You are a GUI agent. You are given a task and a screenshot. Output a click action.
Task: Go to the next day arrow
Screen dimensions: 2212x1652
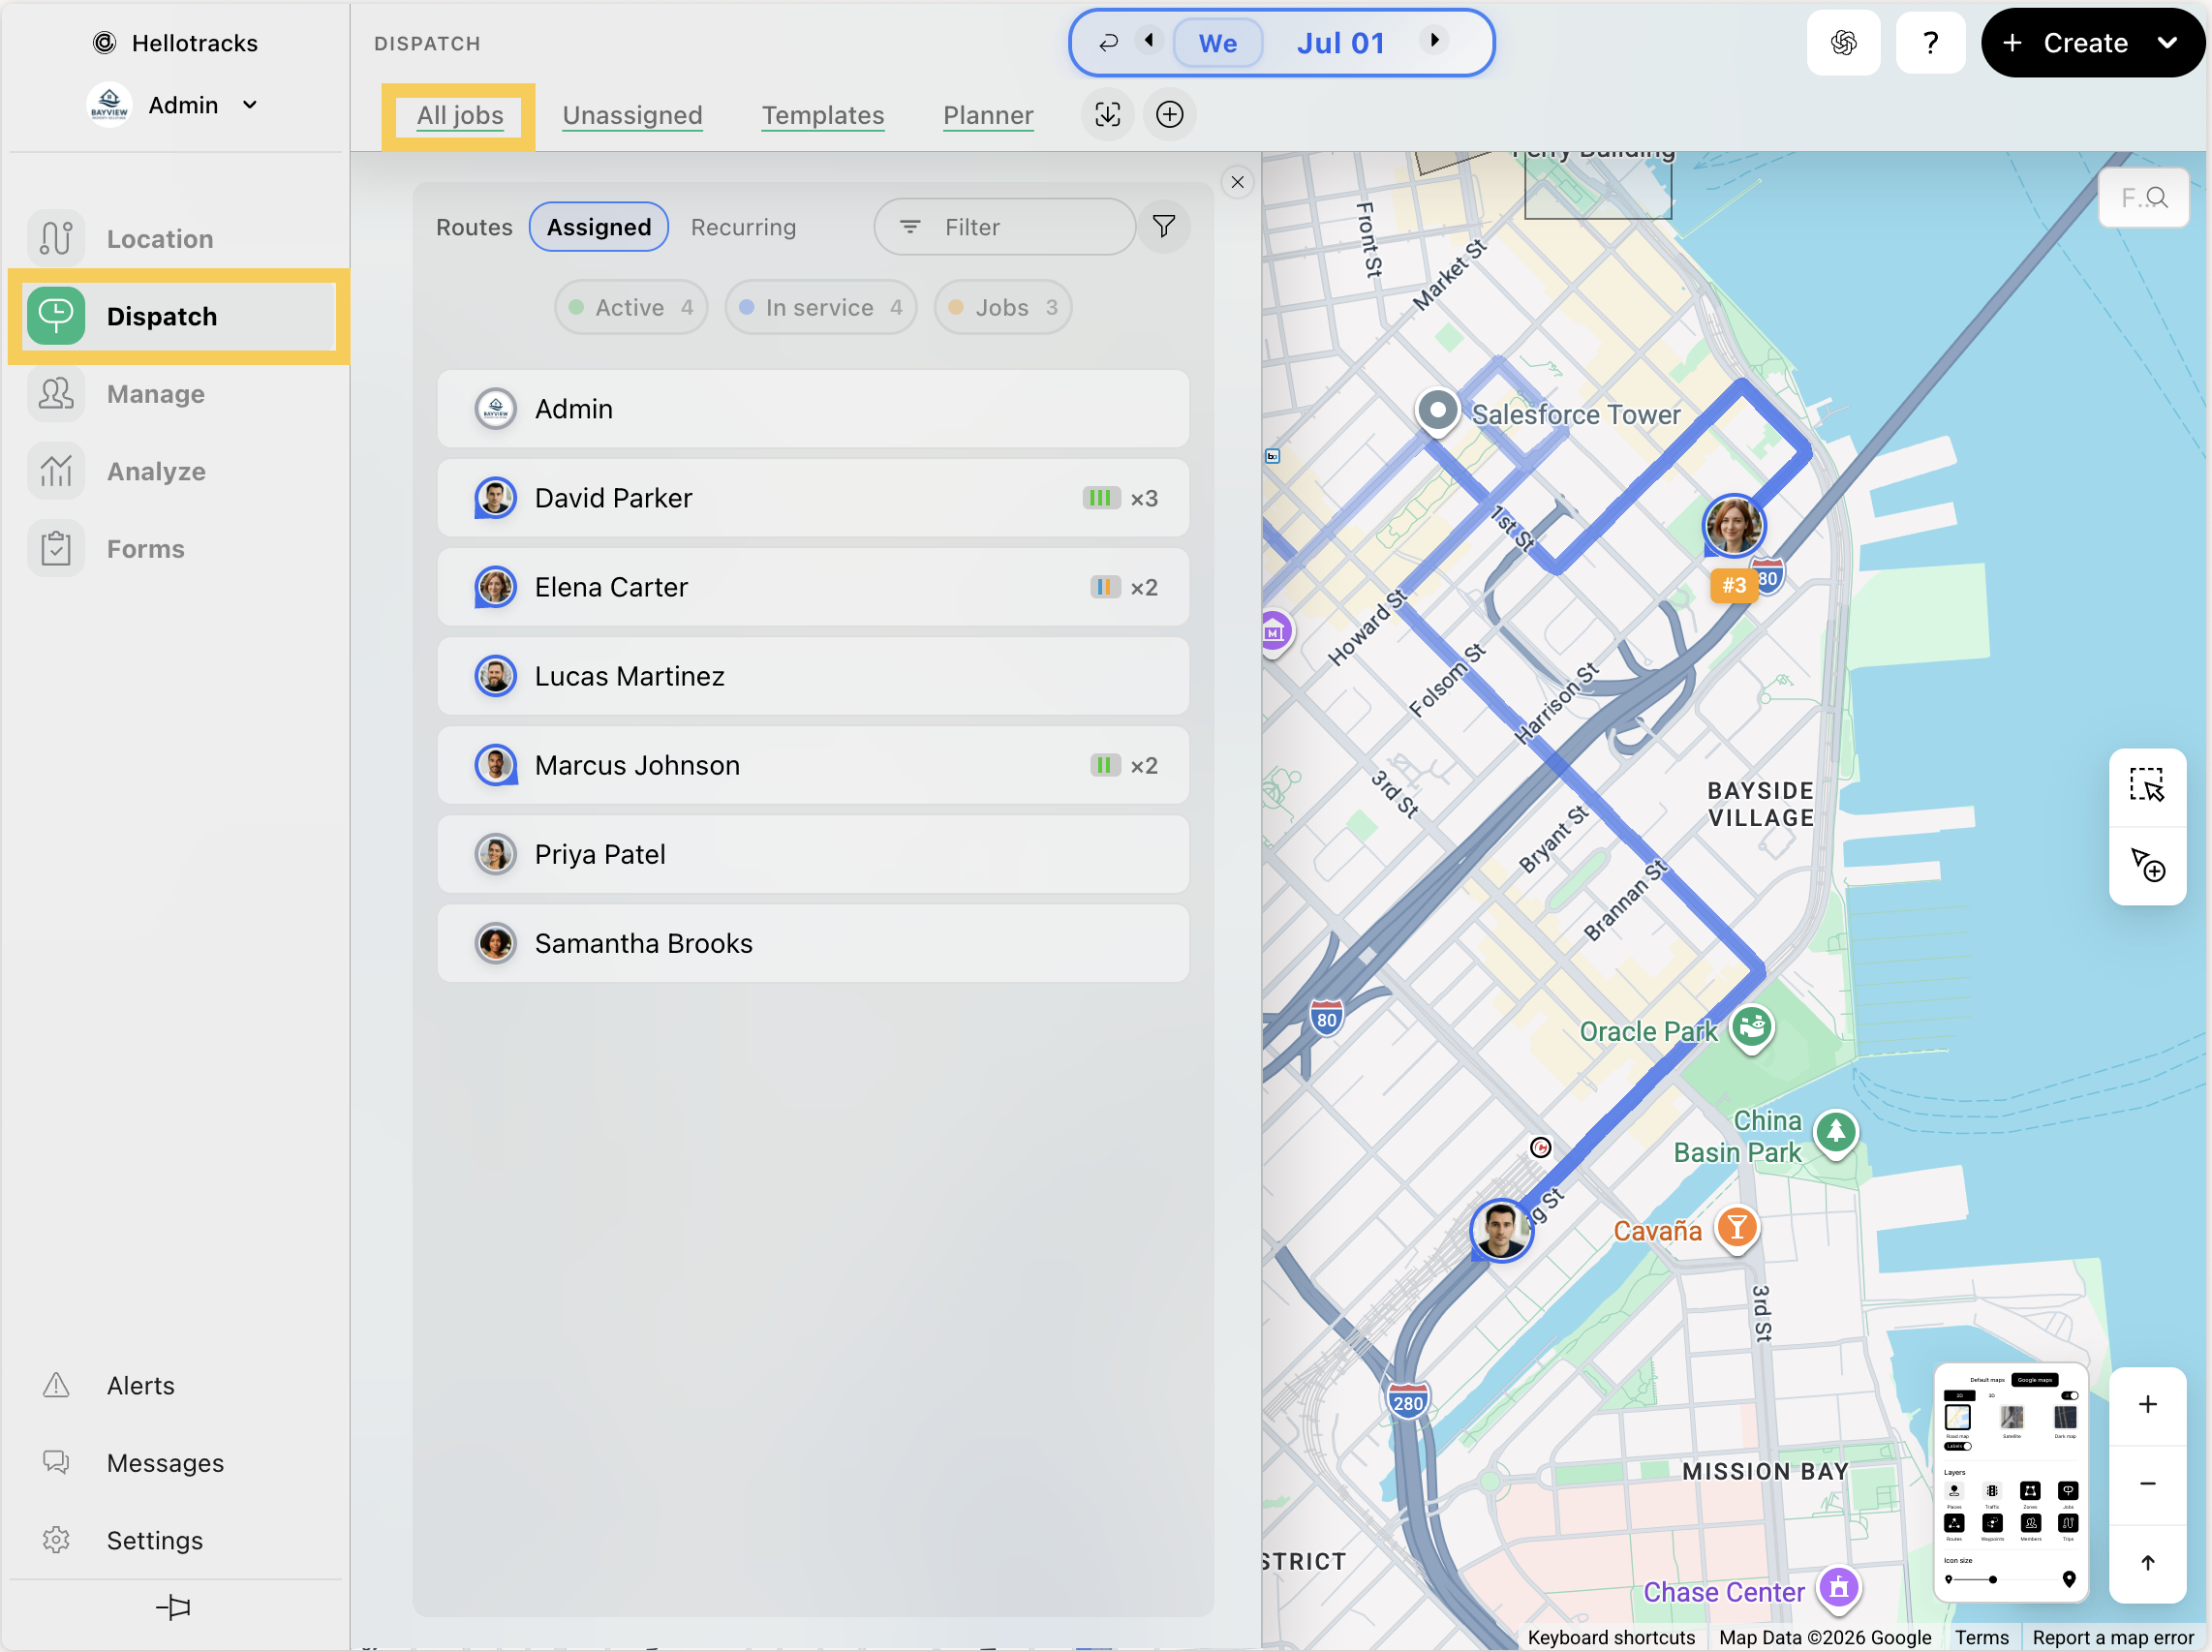[1435, 41]
